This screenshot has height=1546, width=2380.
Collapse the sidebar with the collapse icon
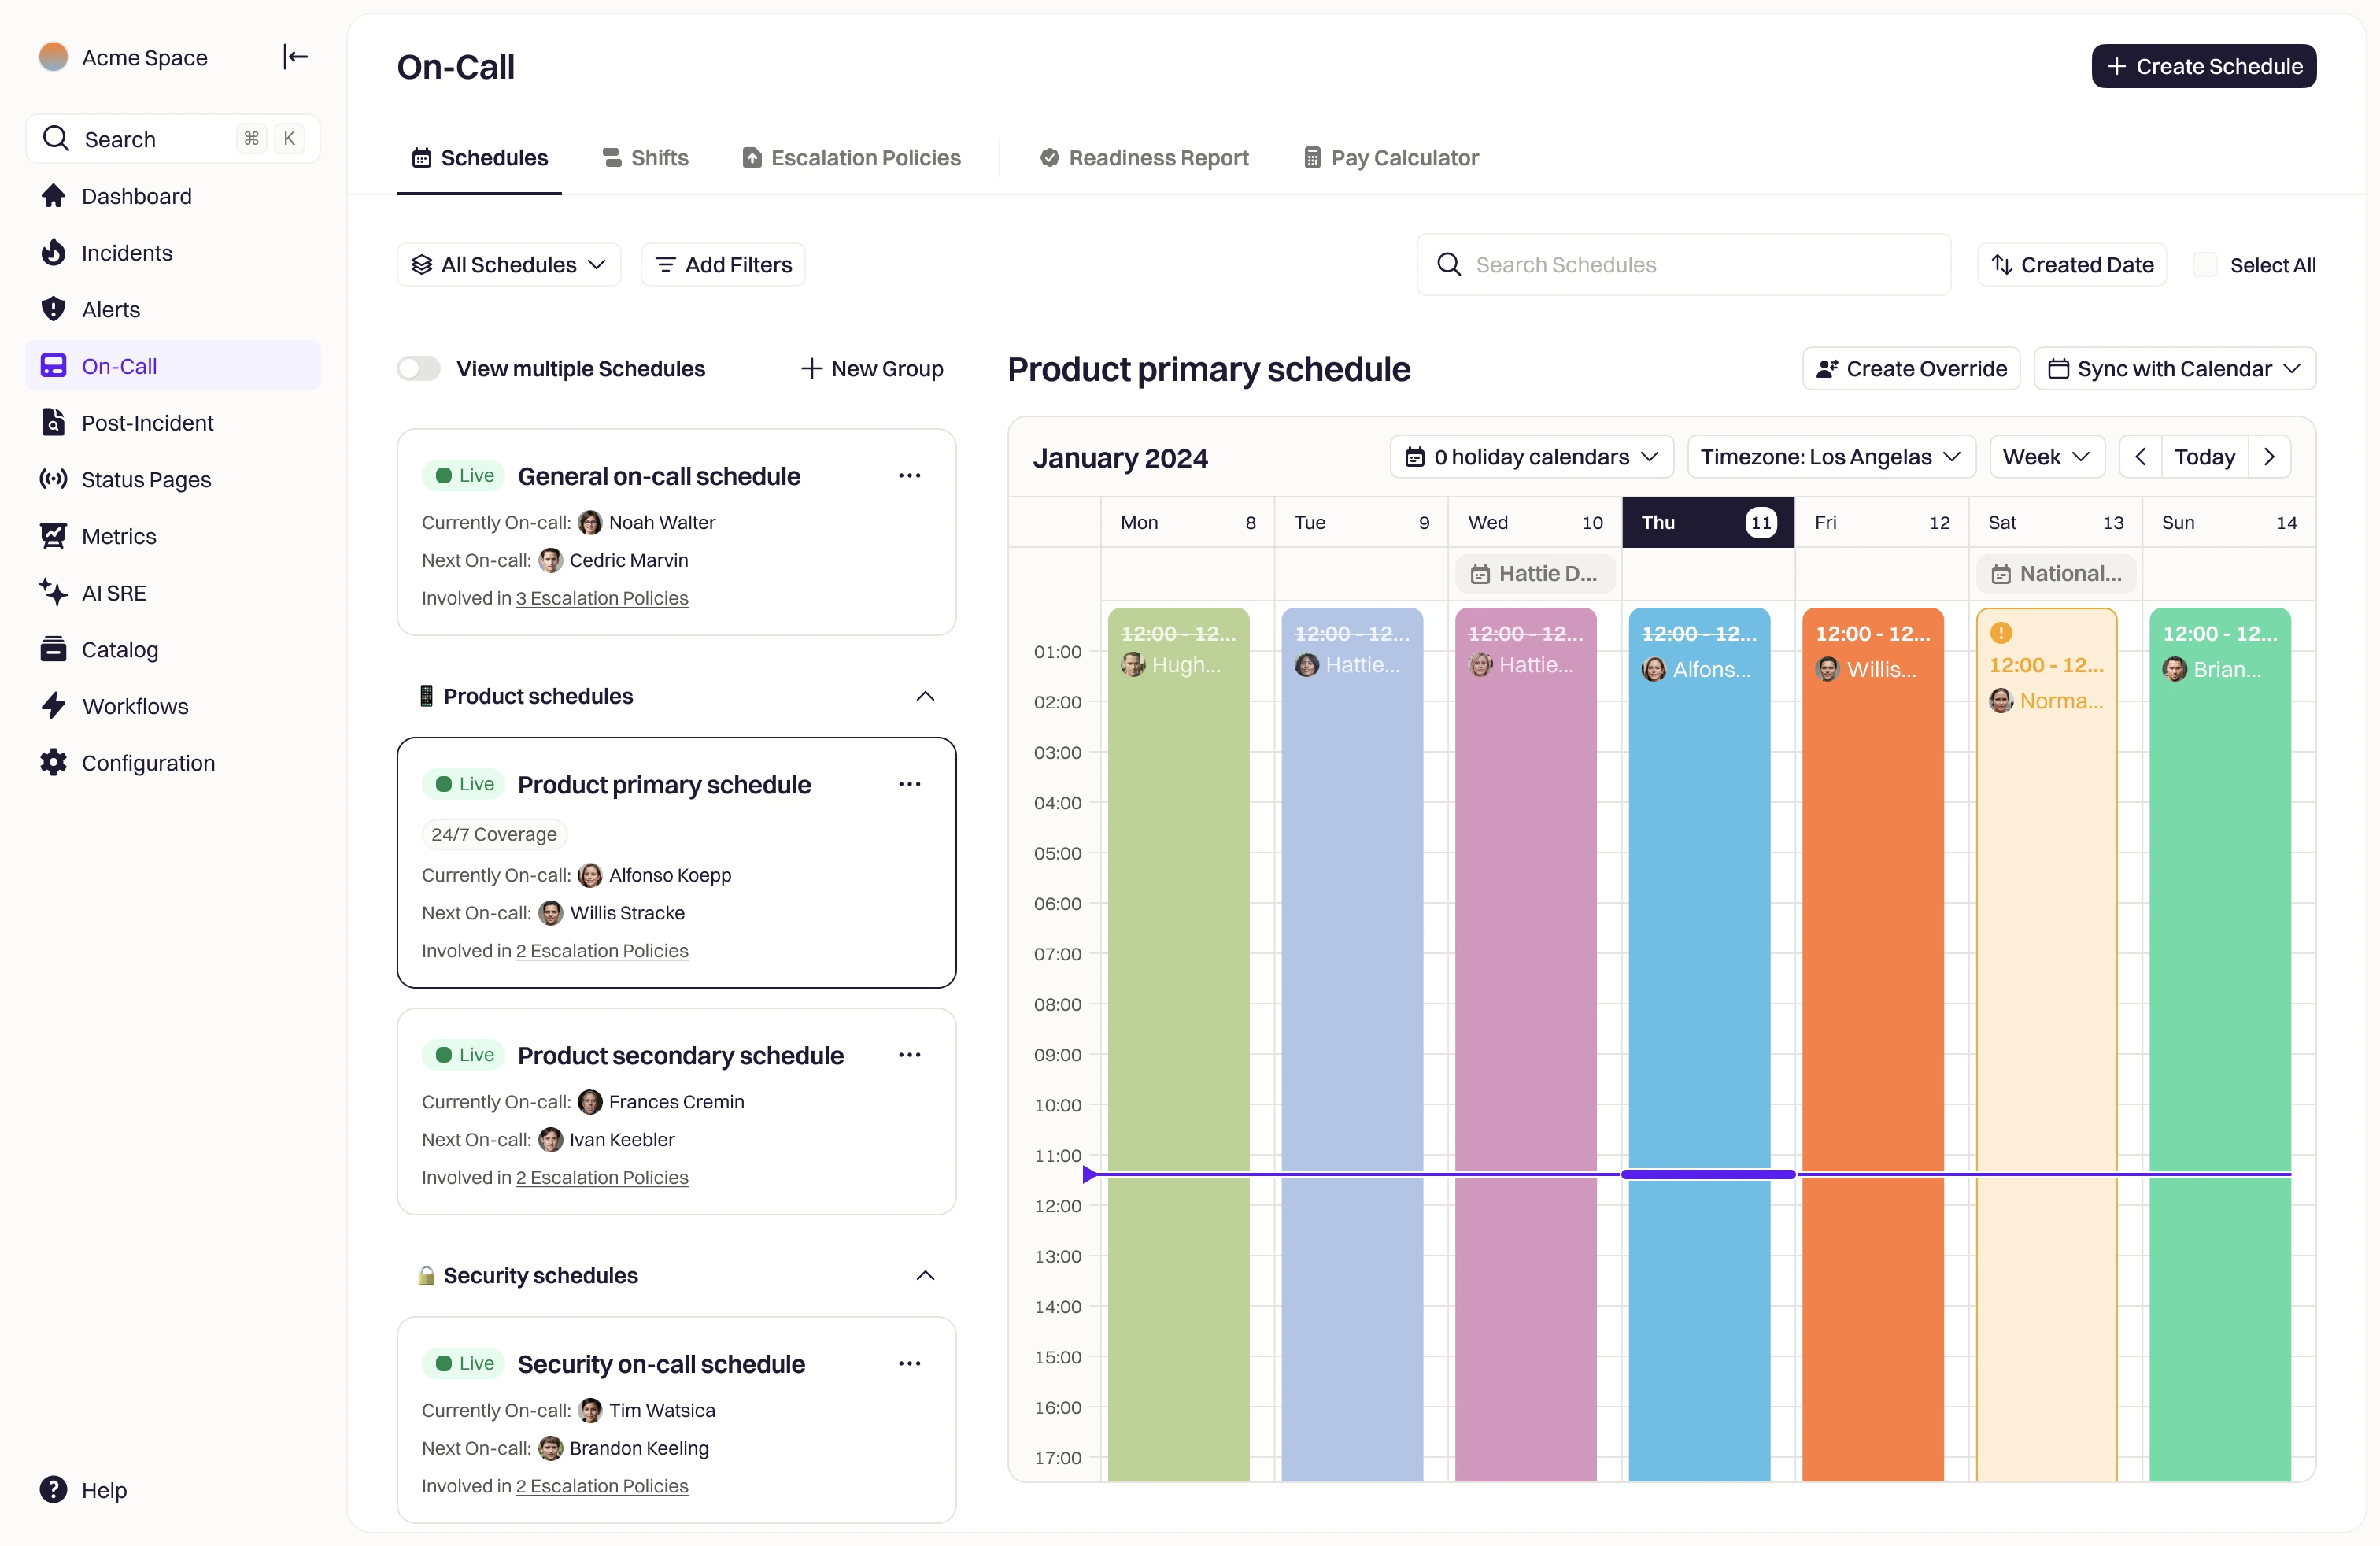point(295,57)
